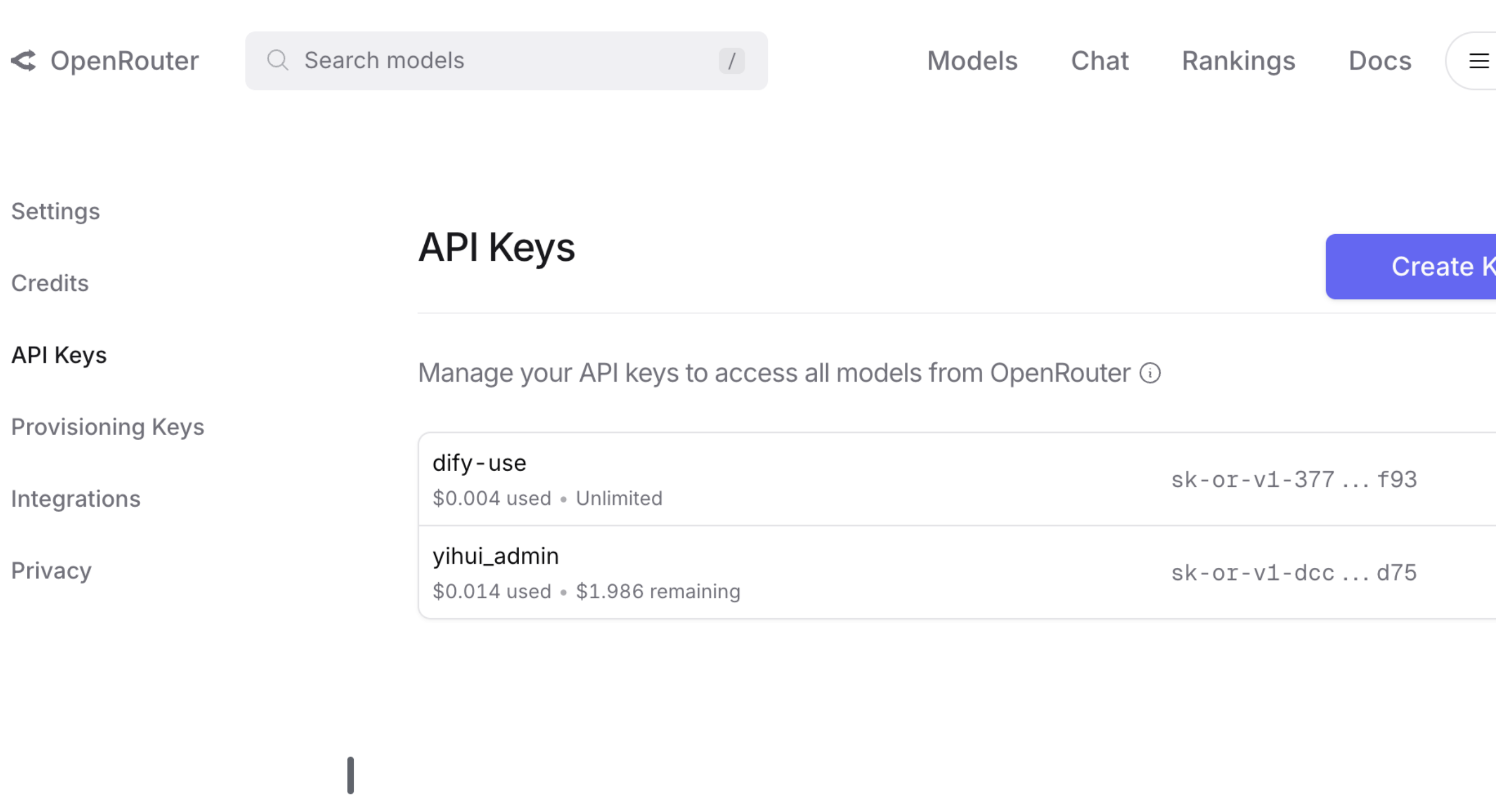
Task: Open the hamburger menu icon
Action: pyautogui.click(x=1478, y=61)
